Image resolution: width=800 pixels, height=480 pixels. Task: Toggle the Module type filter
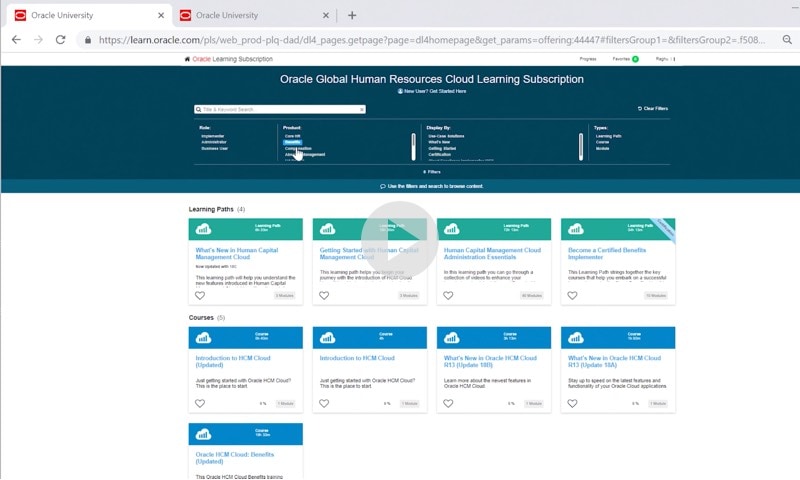tap(603, 148)
